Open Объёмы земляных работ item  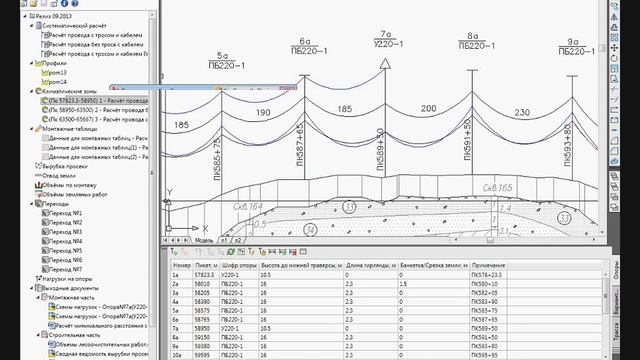(x=71, y=195)
